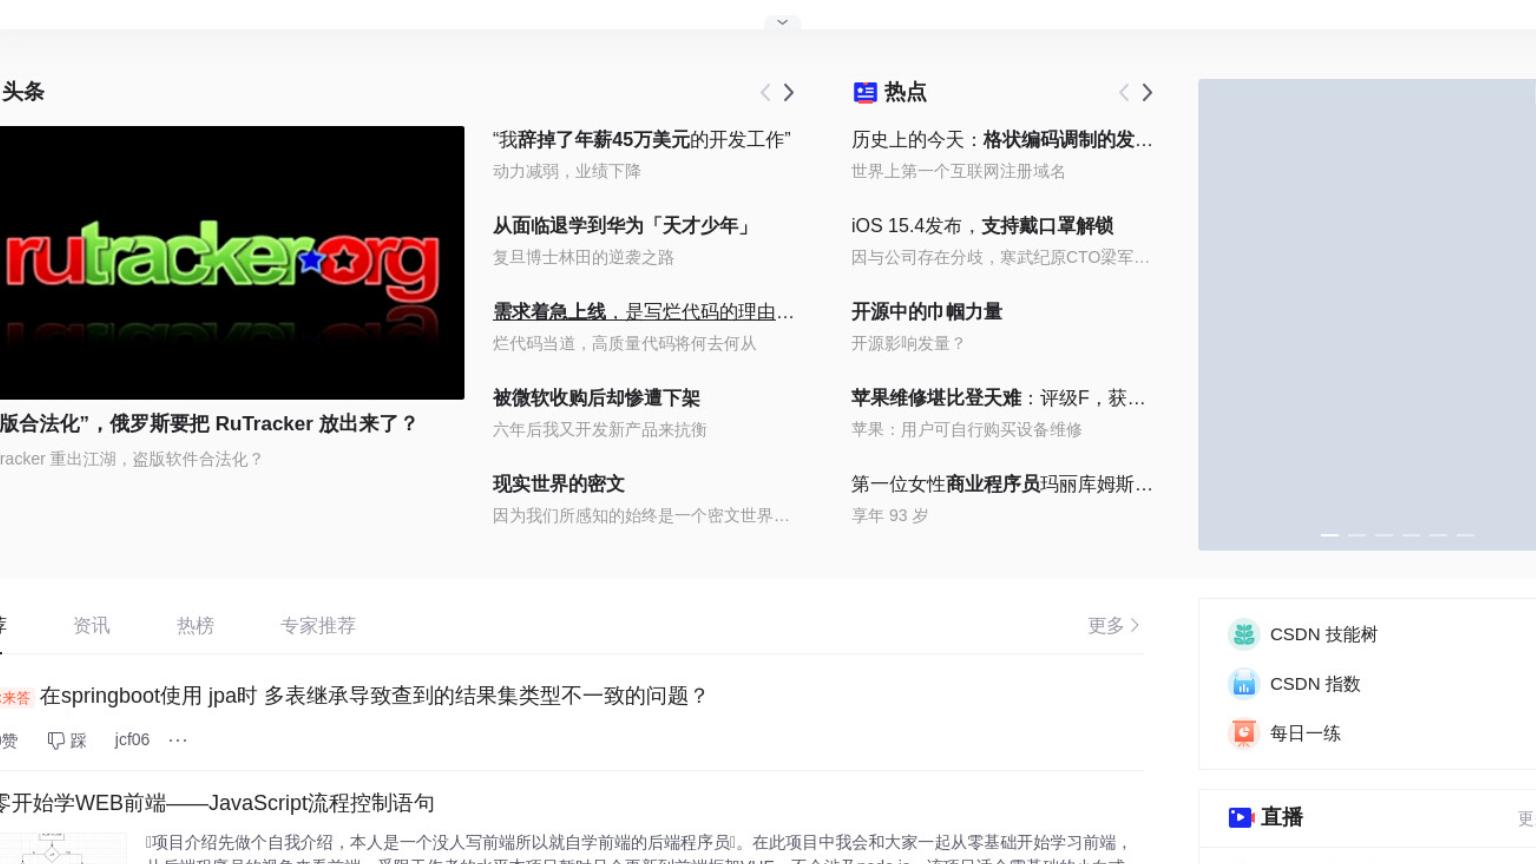Open the rutracker.org headline image
1536x864 pixels.
[232, 262]
